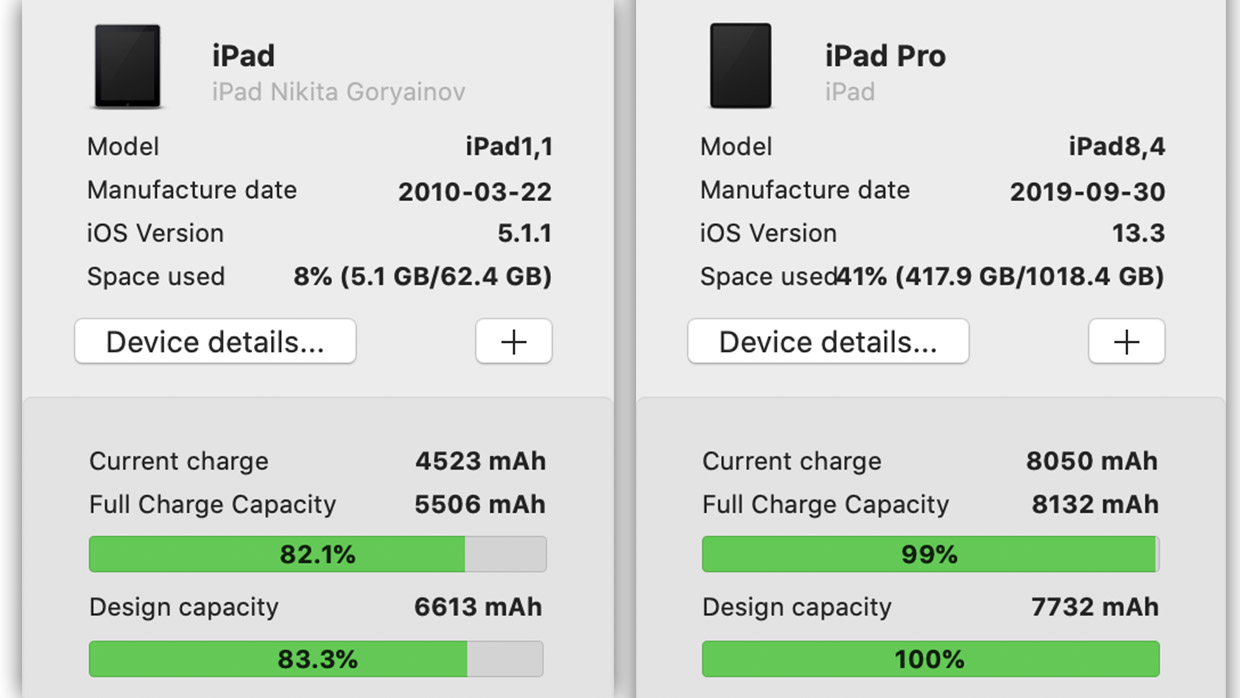Select the 2010-03-22 manufacture date
1240x698 pixels.
(x=475, y=191)
